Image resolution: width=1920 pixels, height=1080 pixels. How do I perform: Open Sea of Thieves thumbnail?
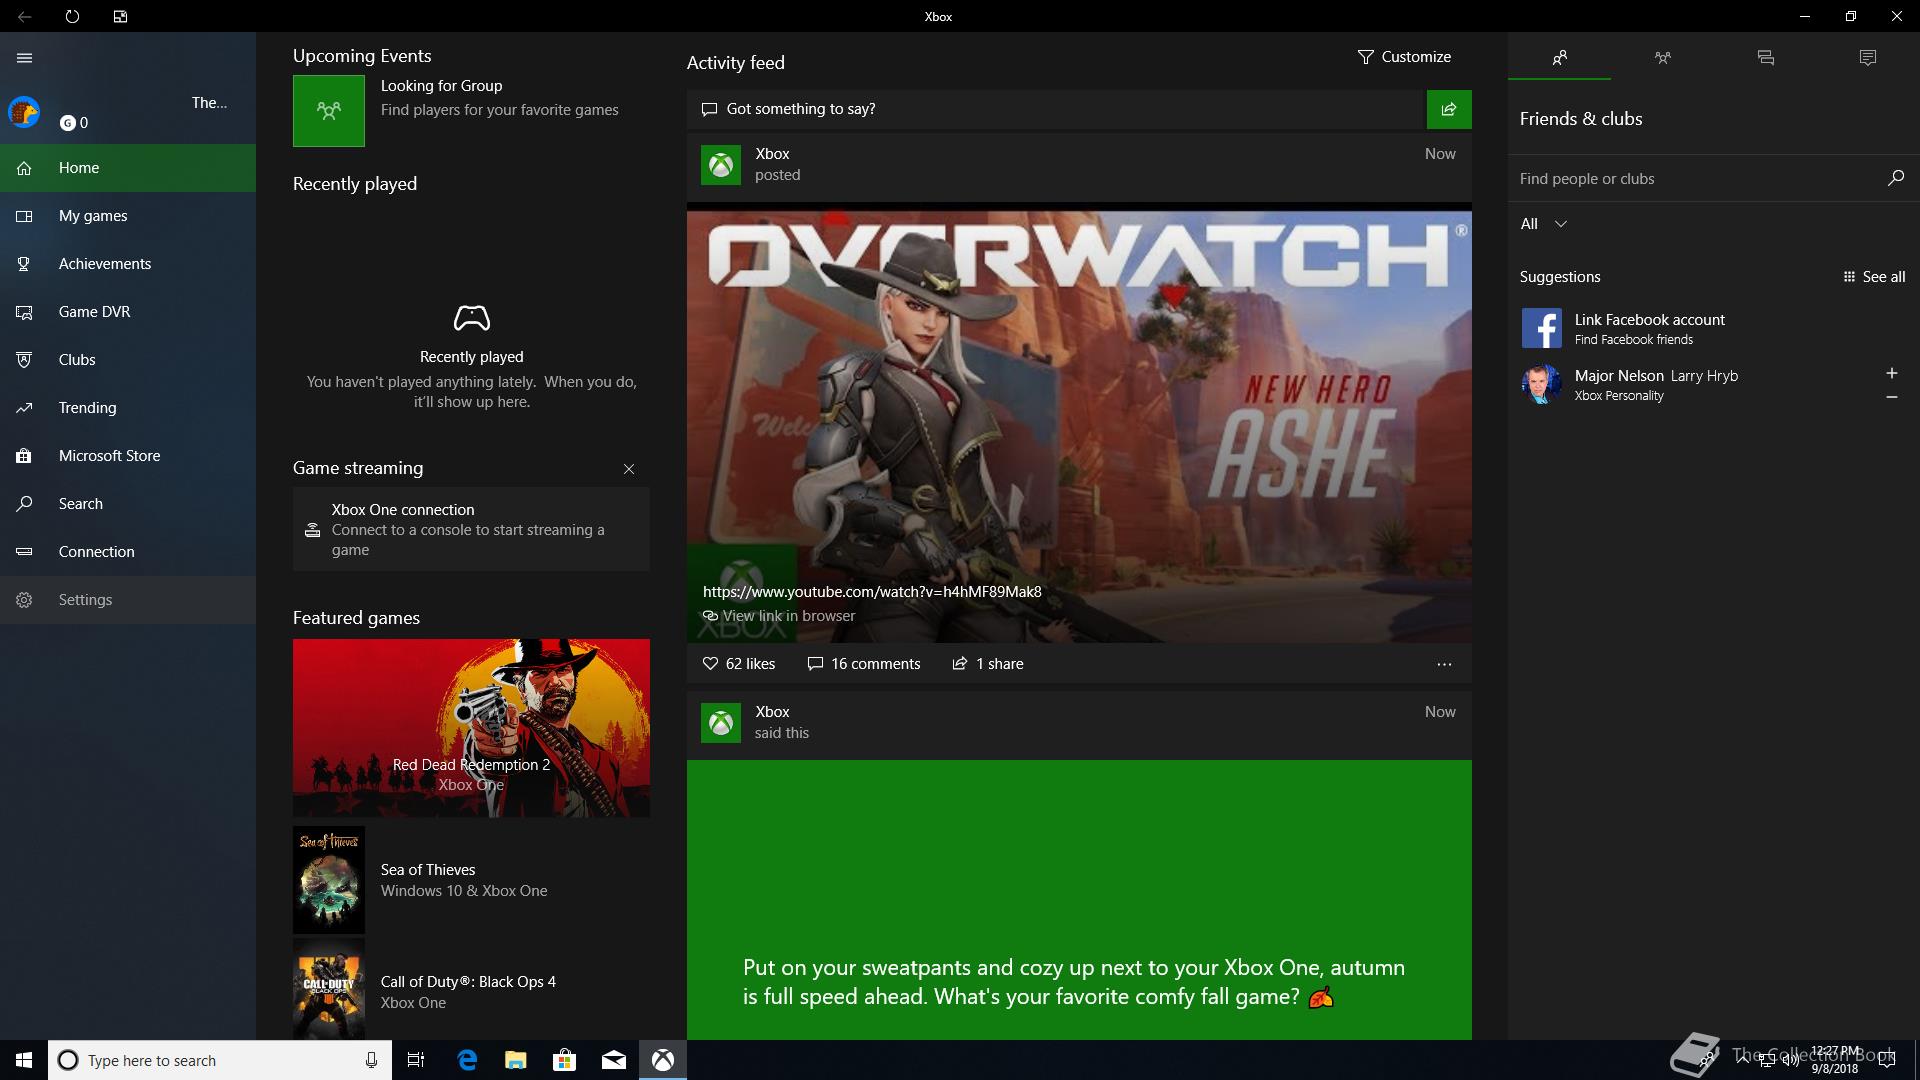click(x=329, y=880)
